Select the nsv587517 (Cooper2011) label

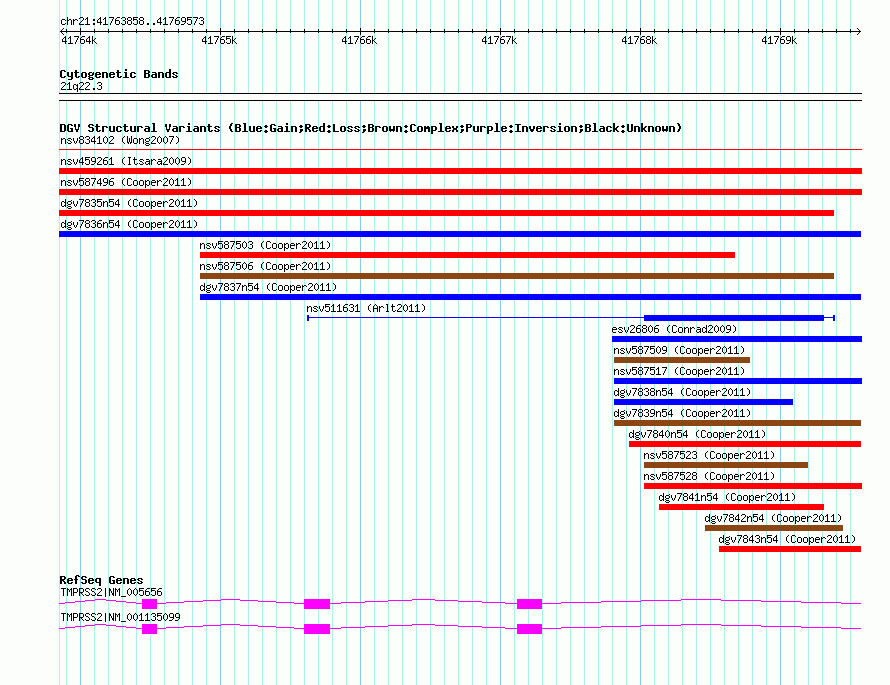pos(679,371)
